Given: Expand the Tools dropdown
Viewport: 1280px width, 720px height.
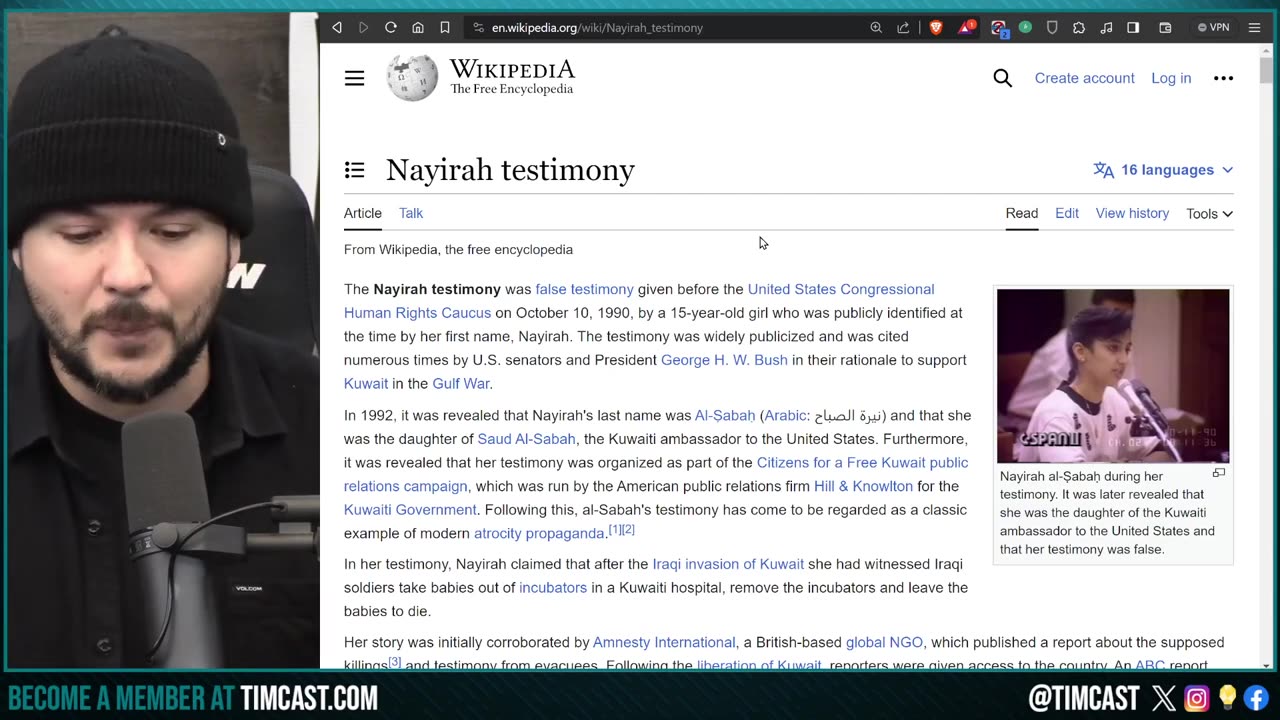Looking at the screenshot, I should click(1209, 214).
